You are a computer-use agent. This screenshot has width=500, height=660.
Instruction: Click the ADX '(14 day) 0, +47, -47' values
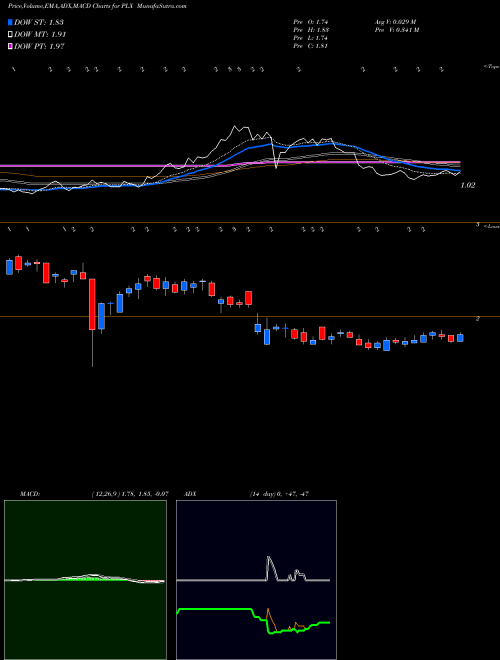coord(279,494)
